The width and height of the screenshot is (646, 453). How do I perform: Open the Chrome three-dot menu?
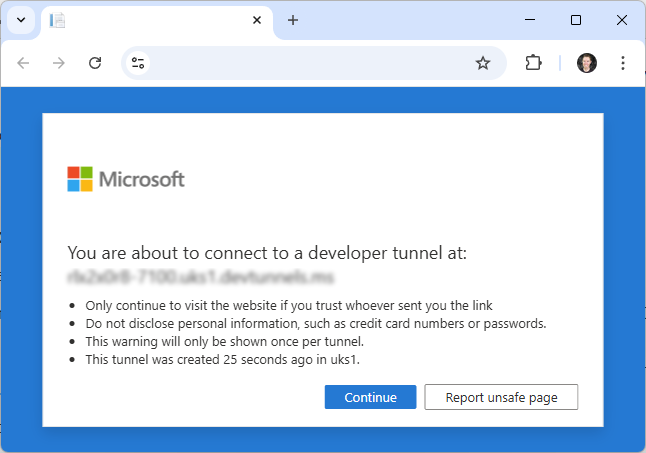pyautogui.click(x=623, y=63)
